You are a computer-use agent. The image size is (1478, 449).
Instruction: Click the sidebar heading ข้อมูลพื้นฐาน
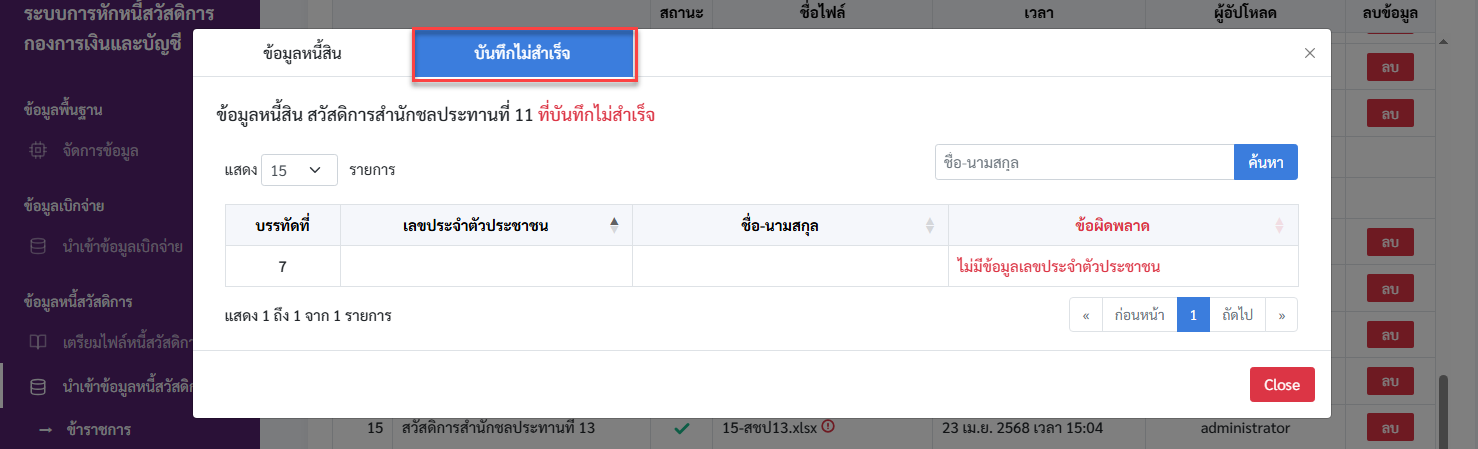(64, 109)
